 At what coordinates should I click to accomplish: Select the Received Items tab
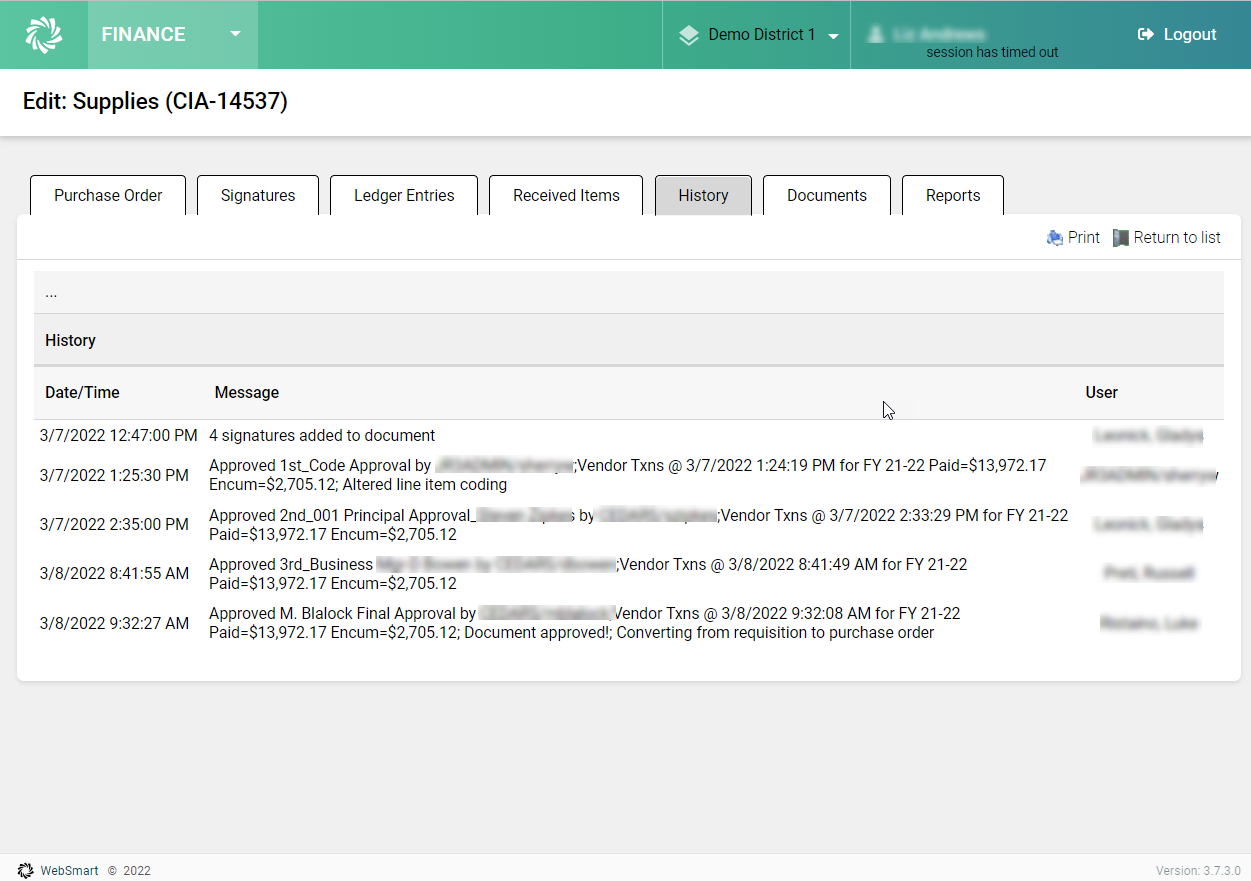(x=566, y=195)
